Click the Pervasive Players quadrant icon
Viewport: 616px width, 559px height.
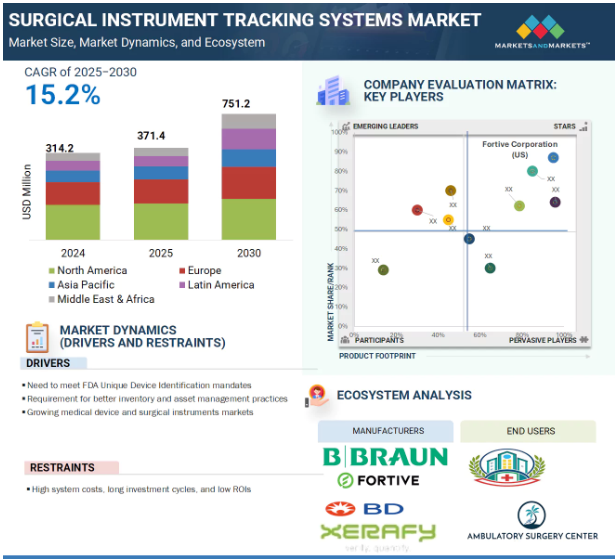584,339
